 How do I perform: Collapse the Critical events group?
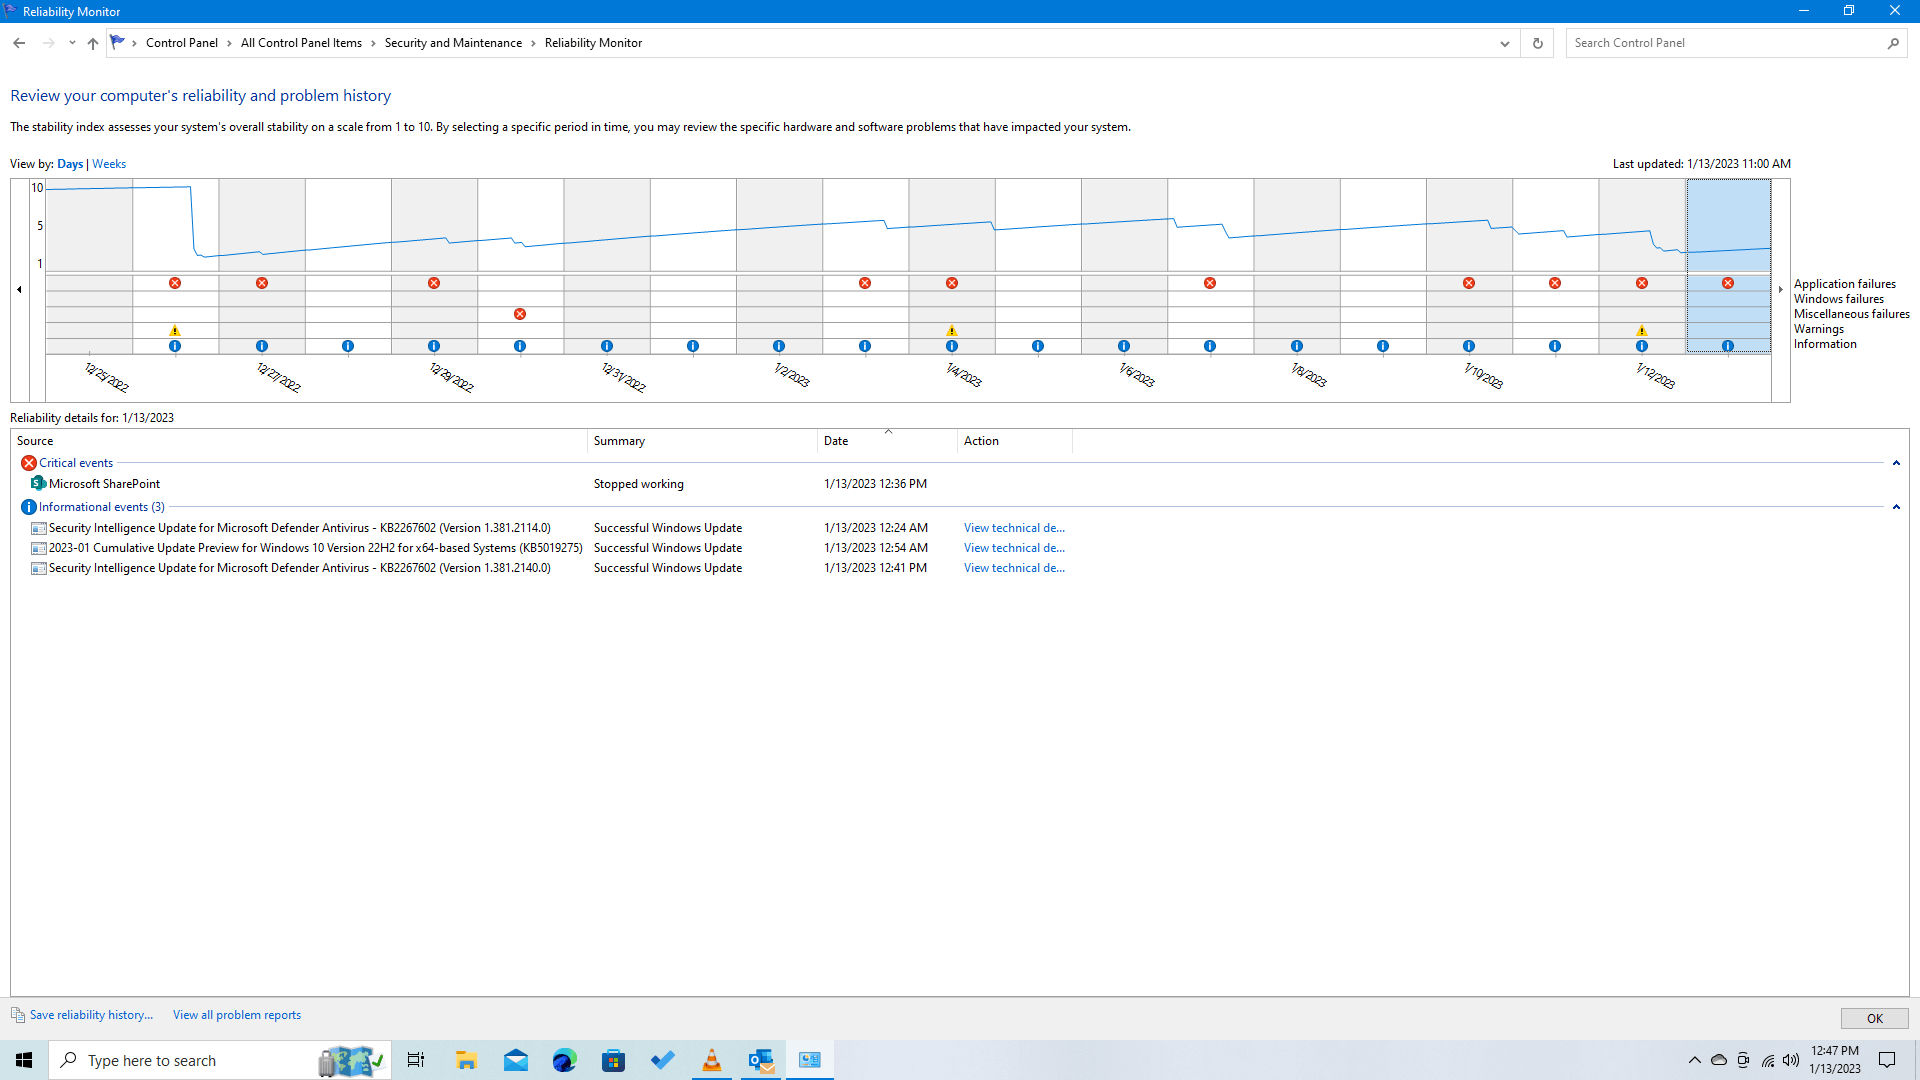[x=1896, y=463]
